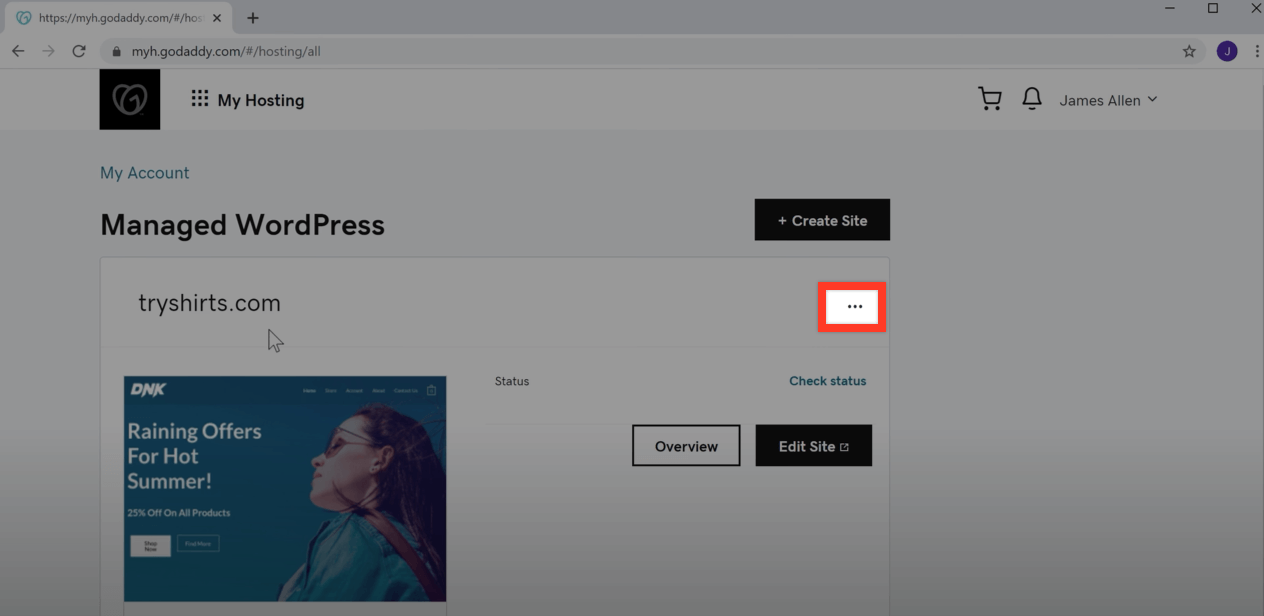Go back to the previous page
1264x616 pixels.
click(x=18, y=51)
